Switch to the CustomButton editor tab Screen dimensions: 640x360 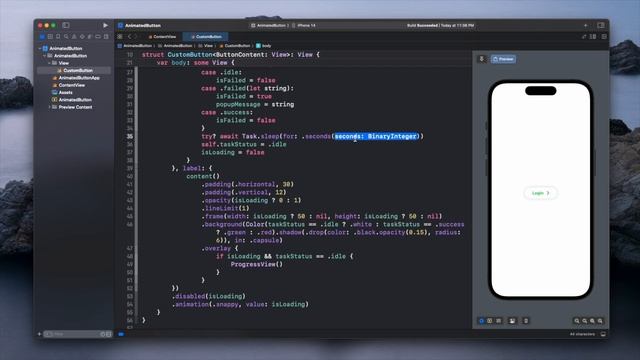[205, 37]
